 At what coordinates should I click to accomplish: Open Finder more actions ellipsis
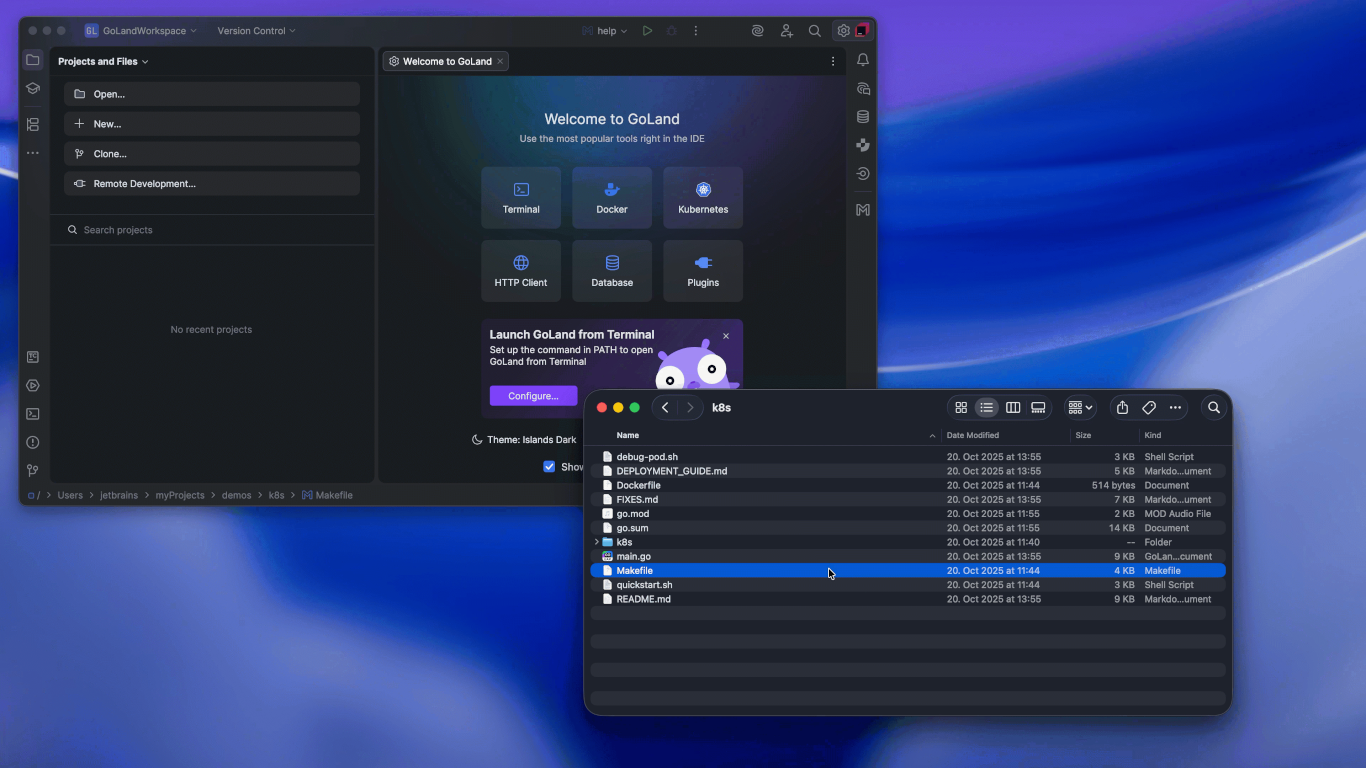[x=1175, y=408]
